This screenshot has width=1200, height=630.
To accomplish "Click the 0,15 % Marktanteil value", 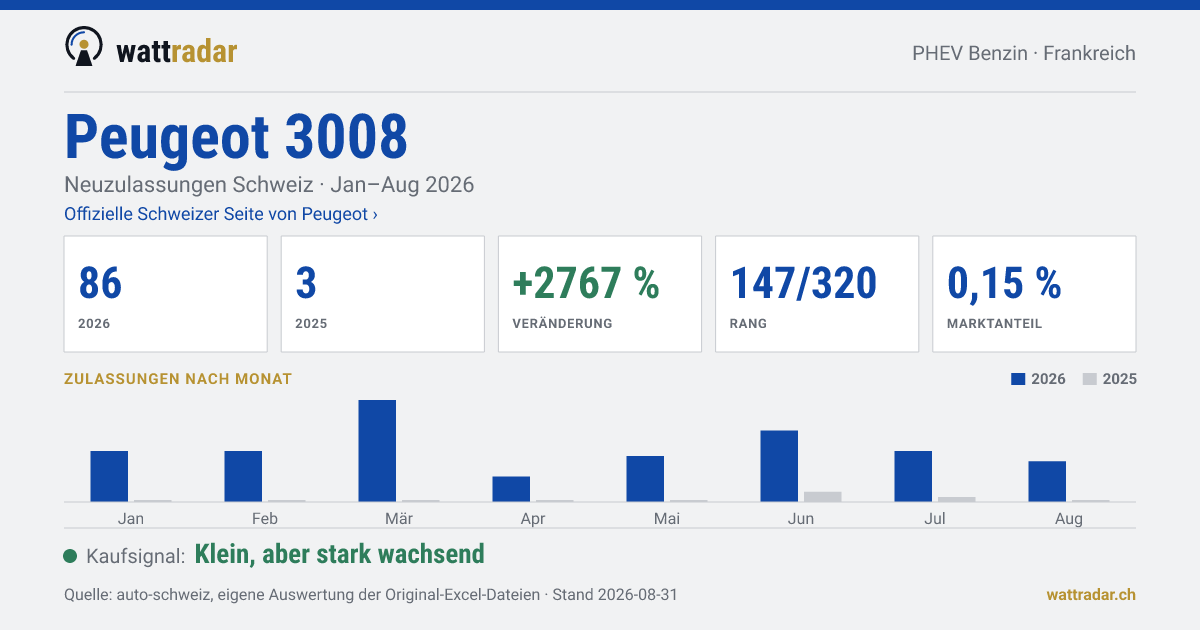I will (1004, 284).
